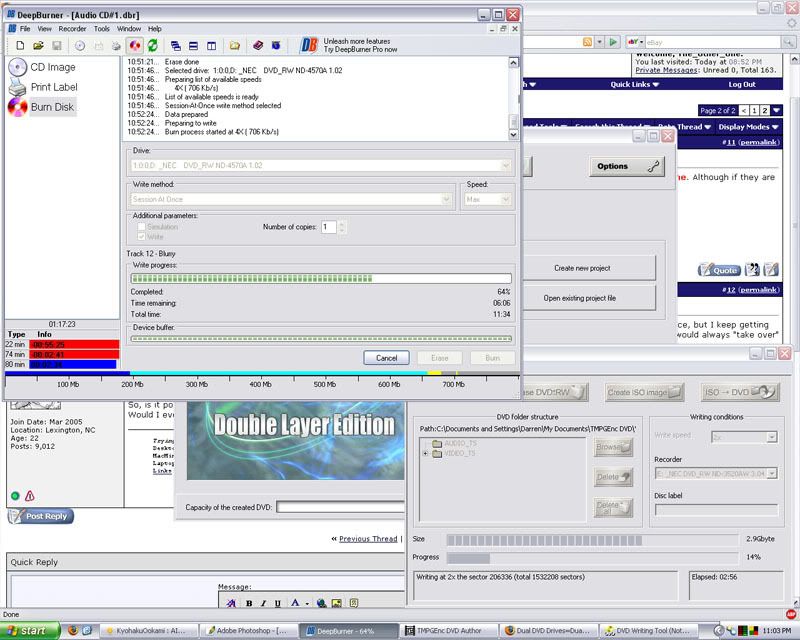Click the Underline button in Quick Reply editor
Screen dimensions: 800x640
(x=278, y=603)
